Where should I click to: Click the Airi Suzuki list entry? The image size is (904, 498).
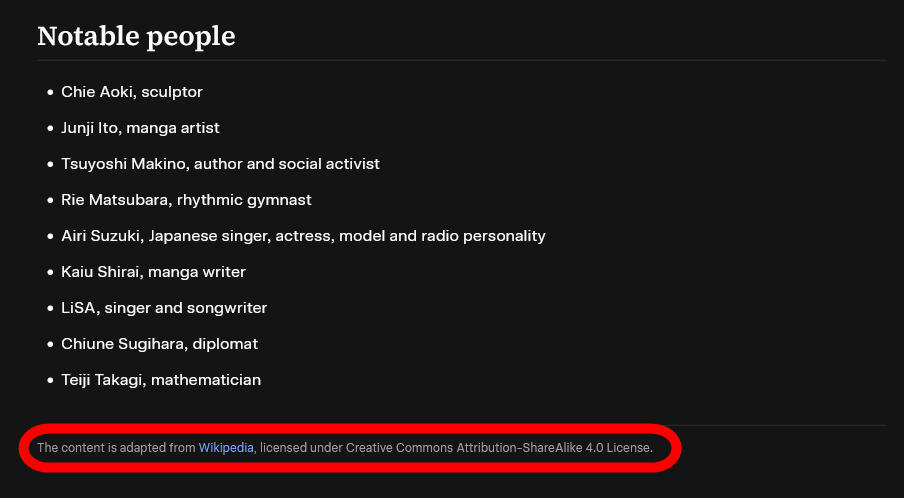[303, 236]
